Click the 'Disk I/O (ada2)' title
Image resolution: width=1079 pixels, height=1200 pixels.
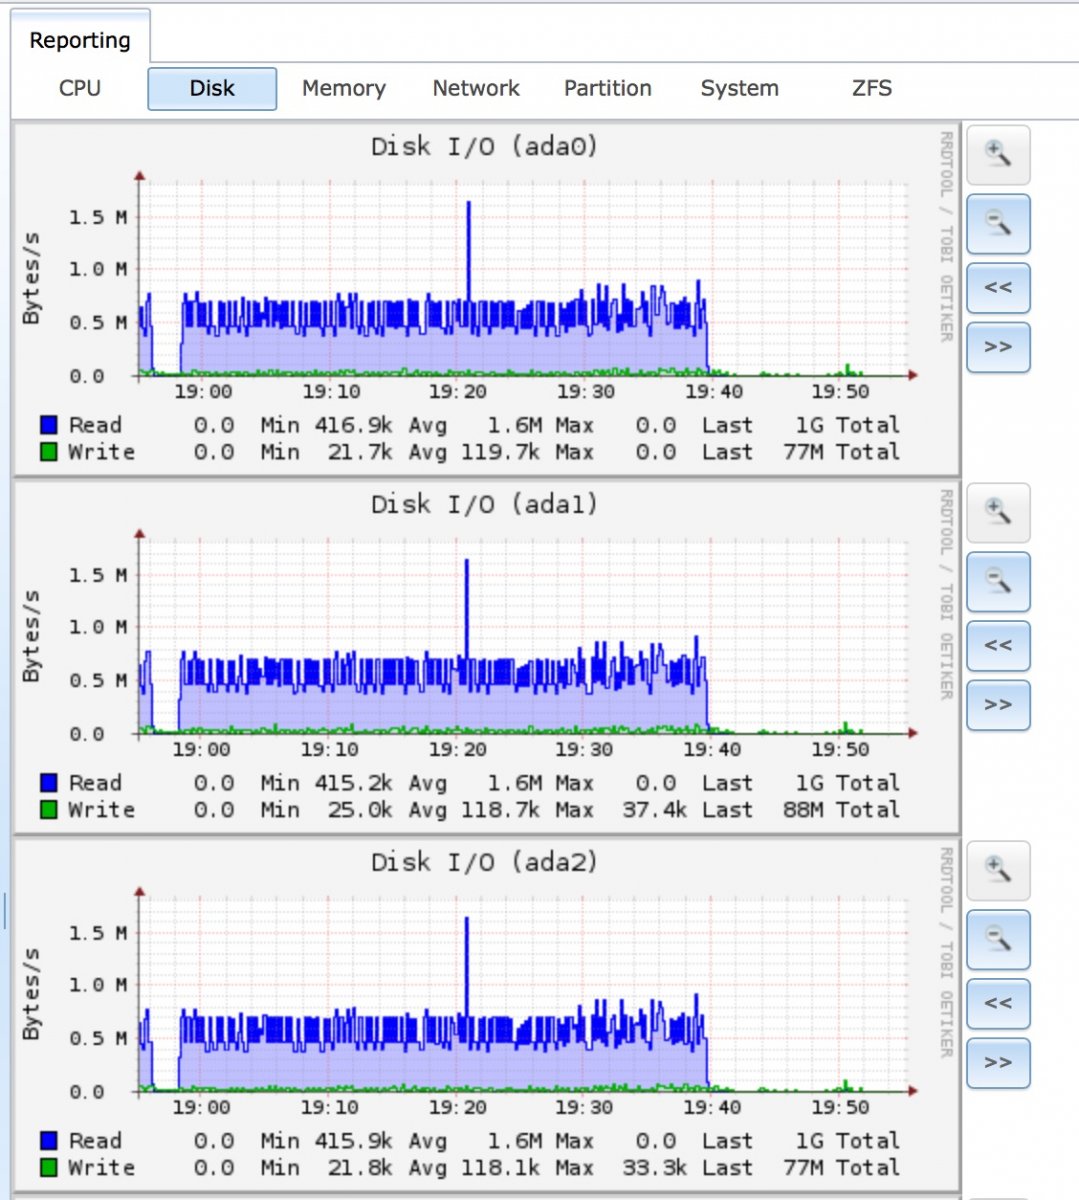pyautogui.click(x=484, y=863)
